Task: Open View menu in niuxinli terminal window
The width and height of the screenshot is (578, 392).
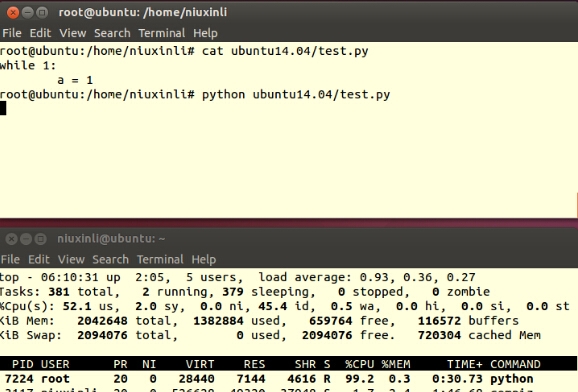Action: click(71, 260)
